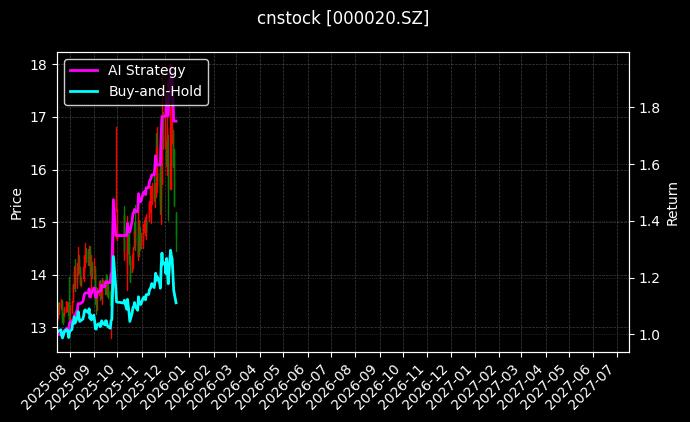690x422 pixels.
Task: Click the 1.0 return tick label
Action: [x=649, y=335]
